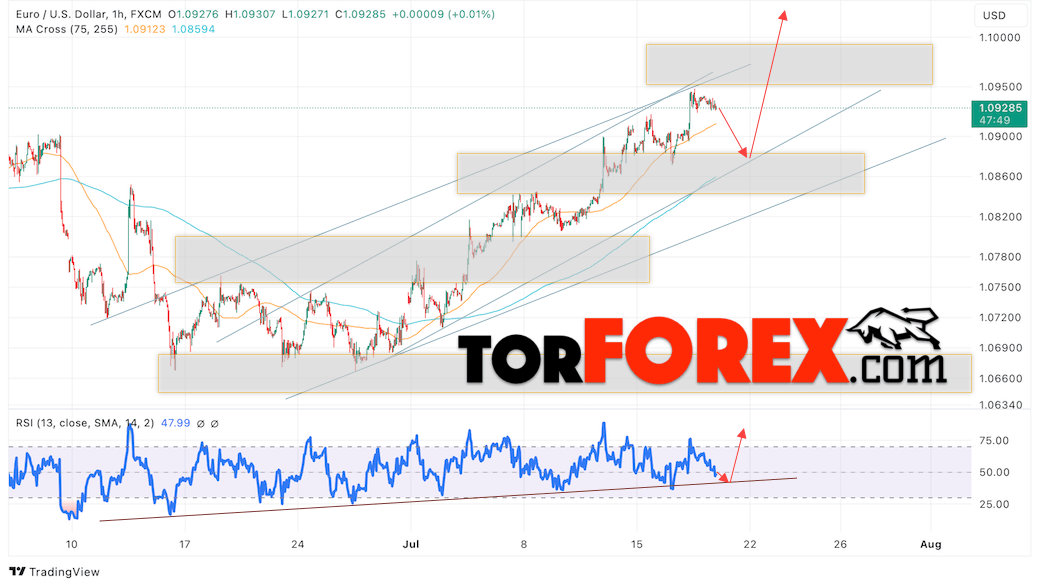This screenshot has height=587, width=1040.
Task: Click the MA value 1.09123 in legend
Action: coord(145,29)
